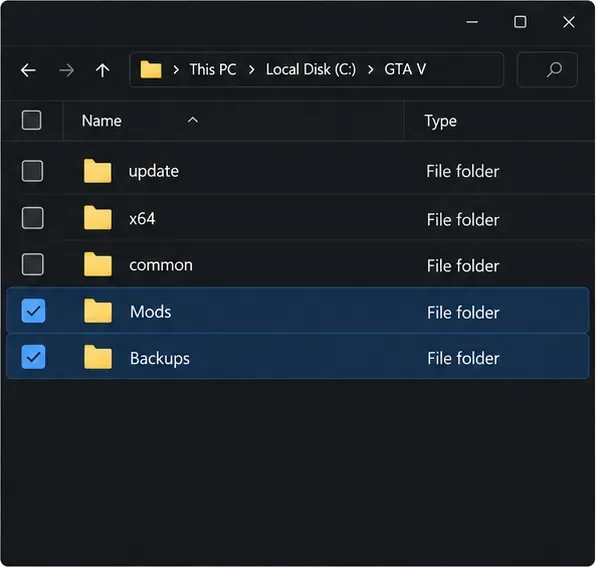
Task: Select the x64 folder icon
Action: point(98,218)
